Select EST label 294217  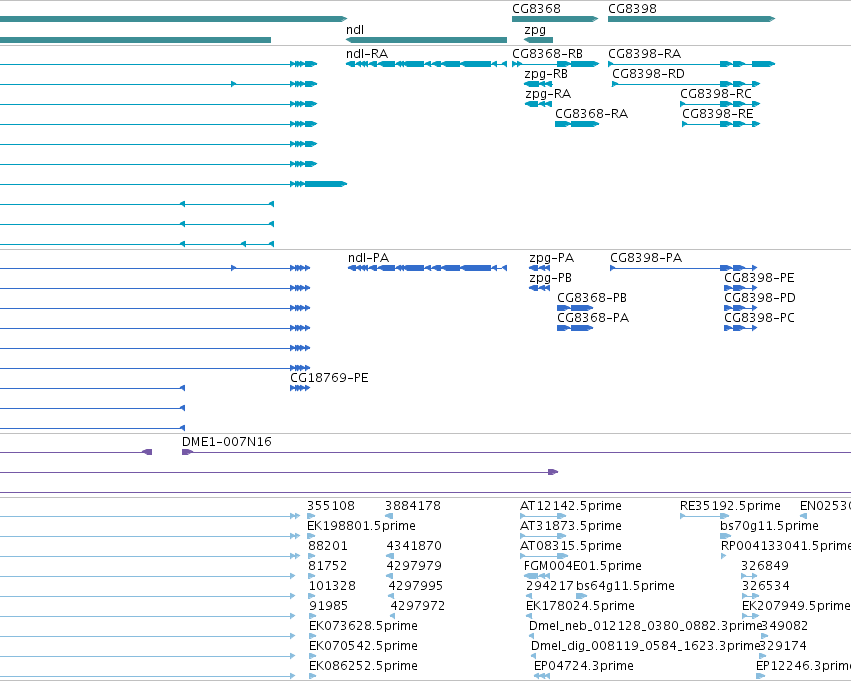[x=550, y=586]
